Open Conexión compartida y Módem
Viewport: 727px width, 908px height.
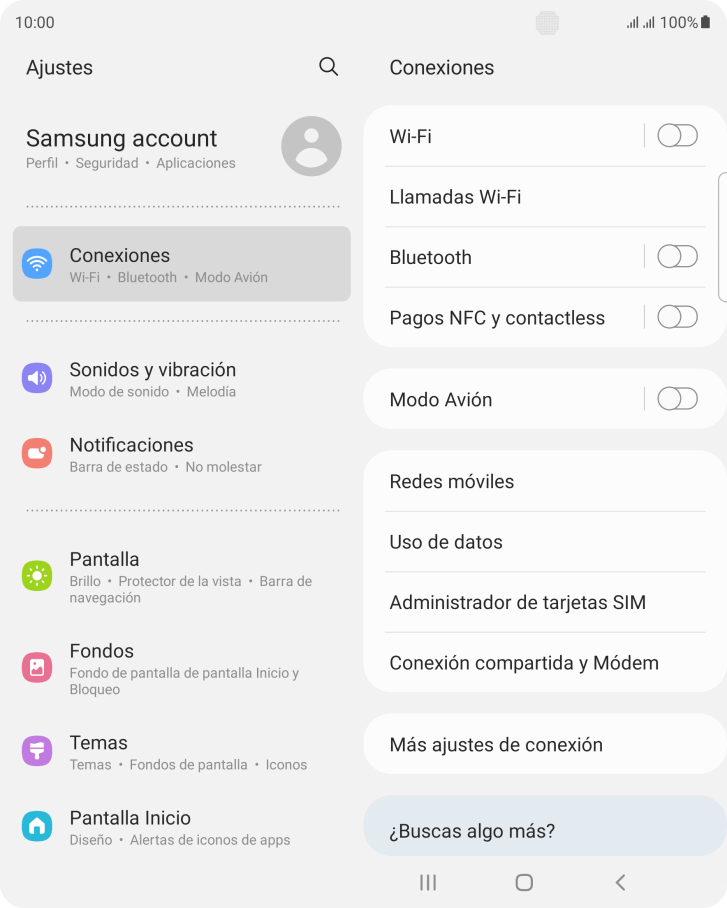click(545, 662)
